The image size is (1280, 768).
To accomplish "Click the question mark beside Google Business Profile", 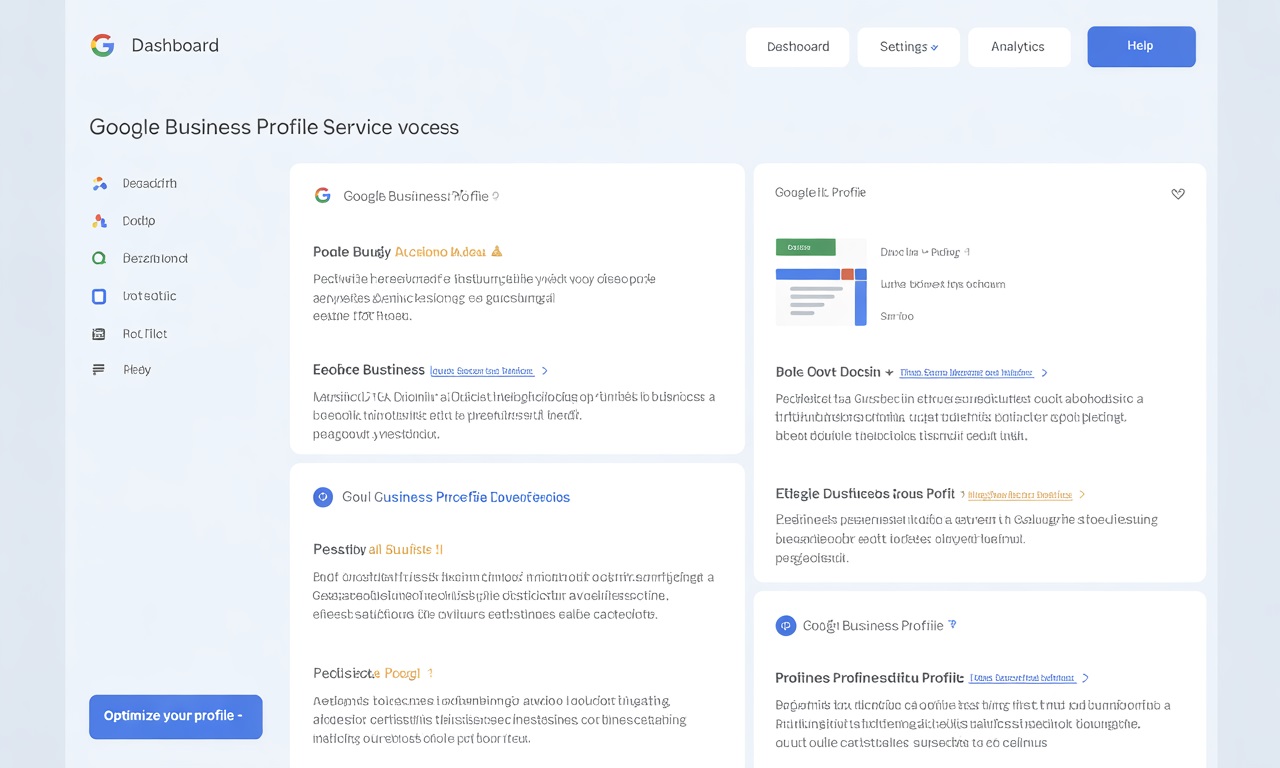I will tap(496, 196).
